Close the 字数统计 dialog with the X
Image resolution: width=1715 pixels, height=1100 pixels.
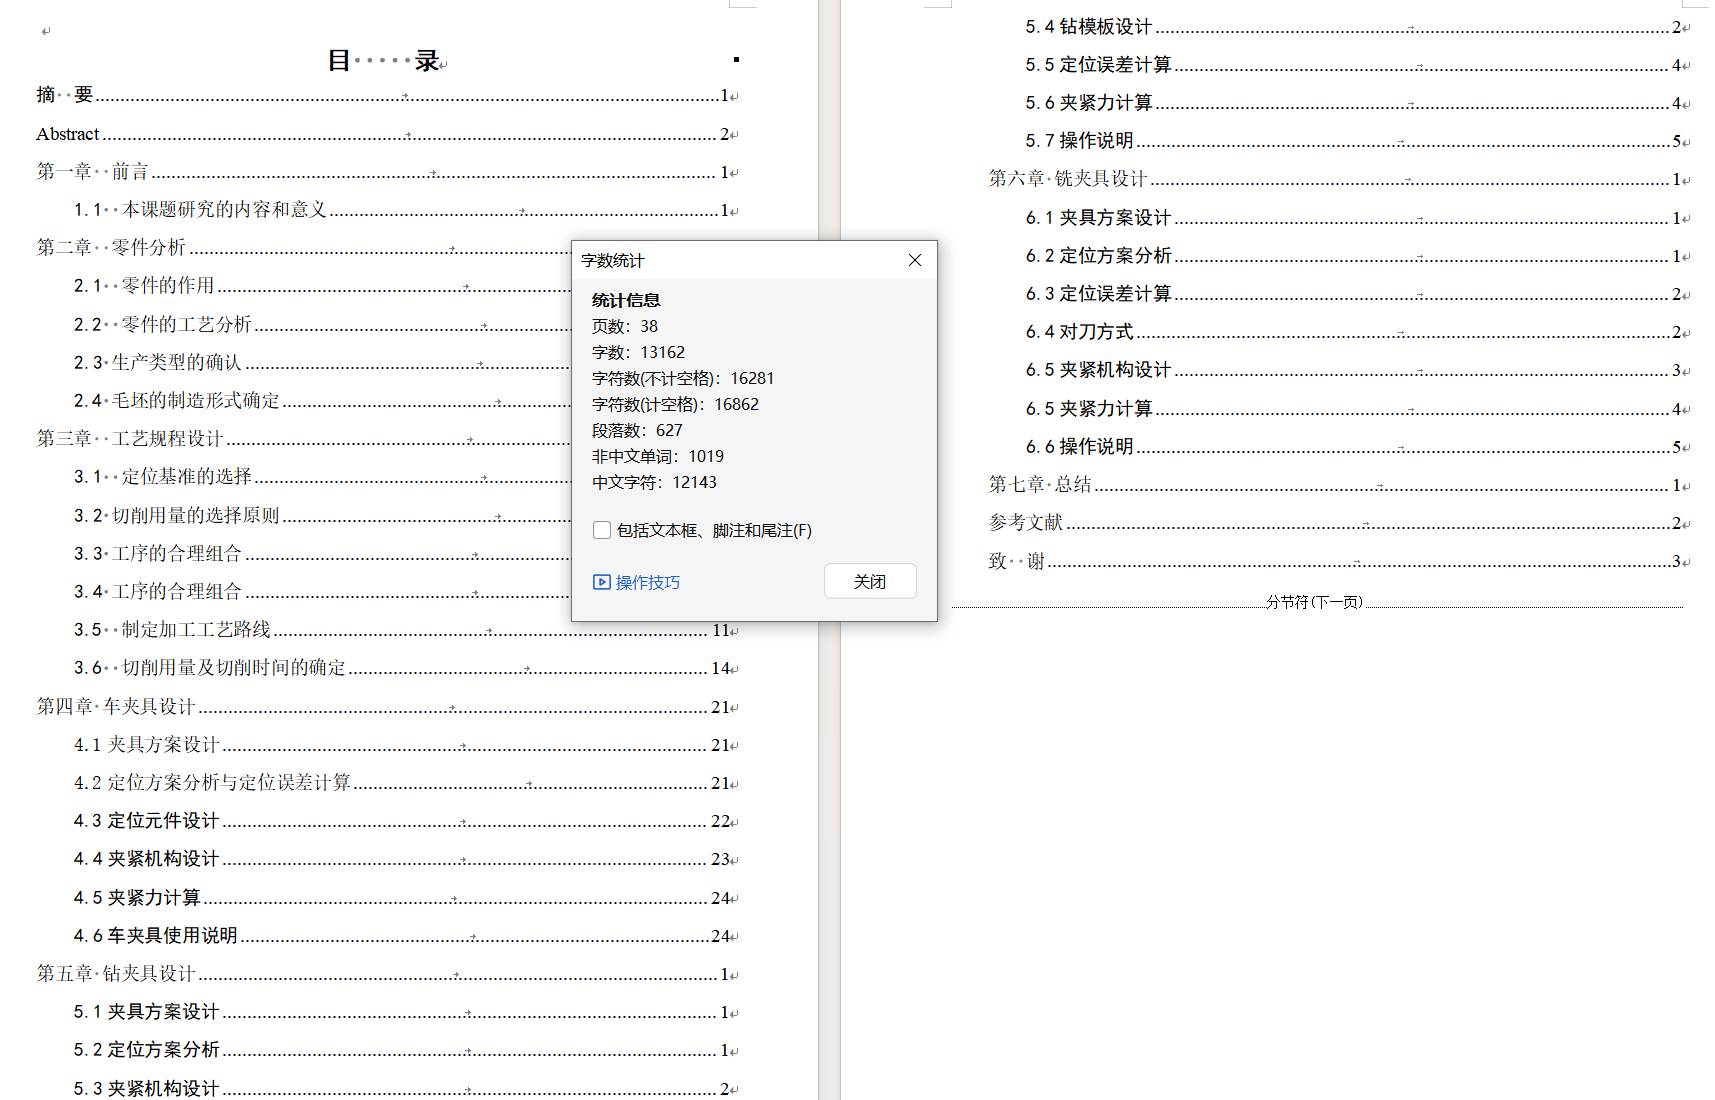[914, 260]
